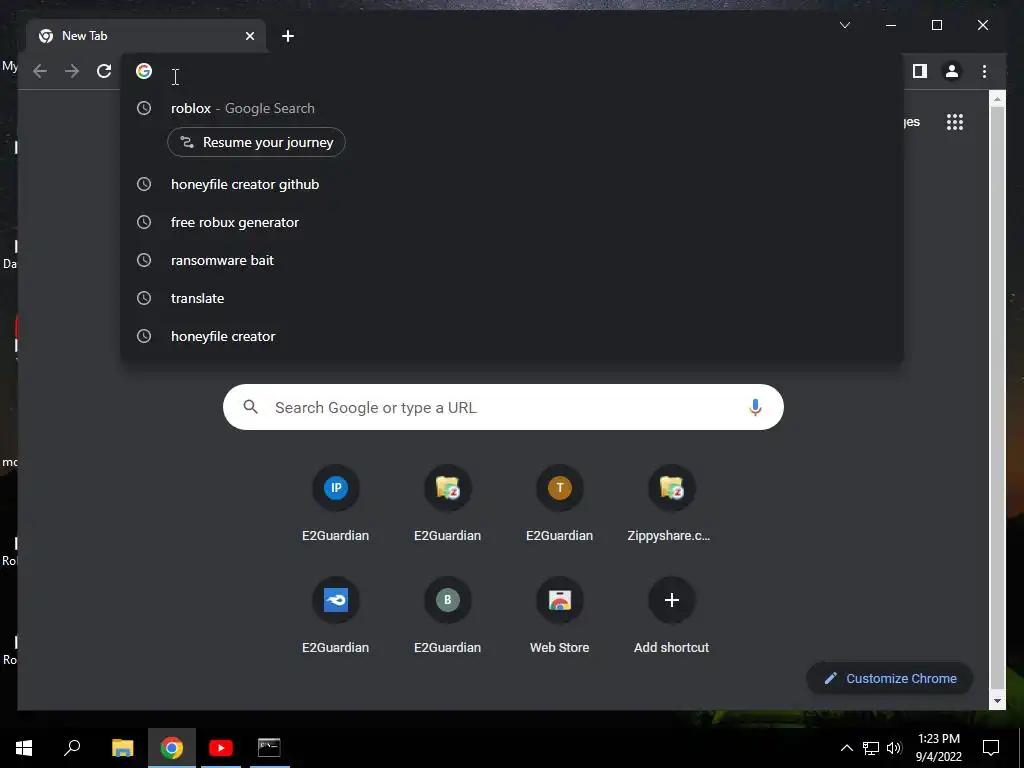Open the blue arrow E2Guardian shortcut

336,615
